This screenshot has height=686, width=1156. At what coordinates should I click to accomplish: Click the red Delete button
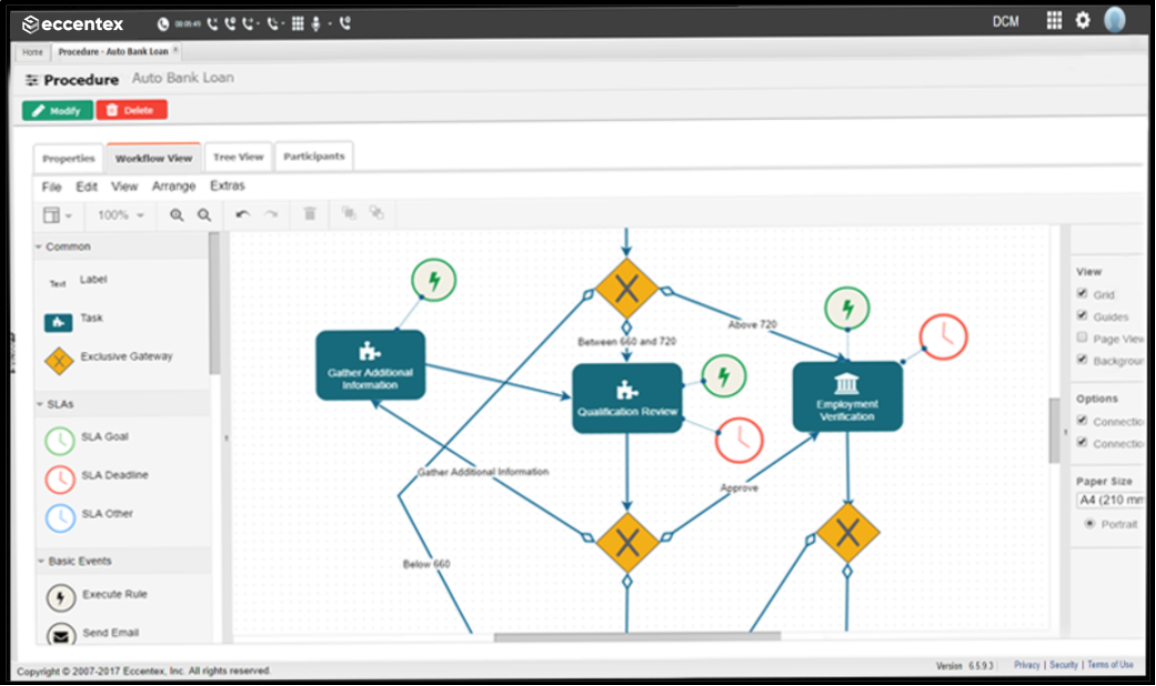pyautogui.click(x=132, y=110)
